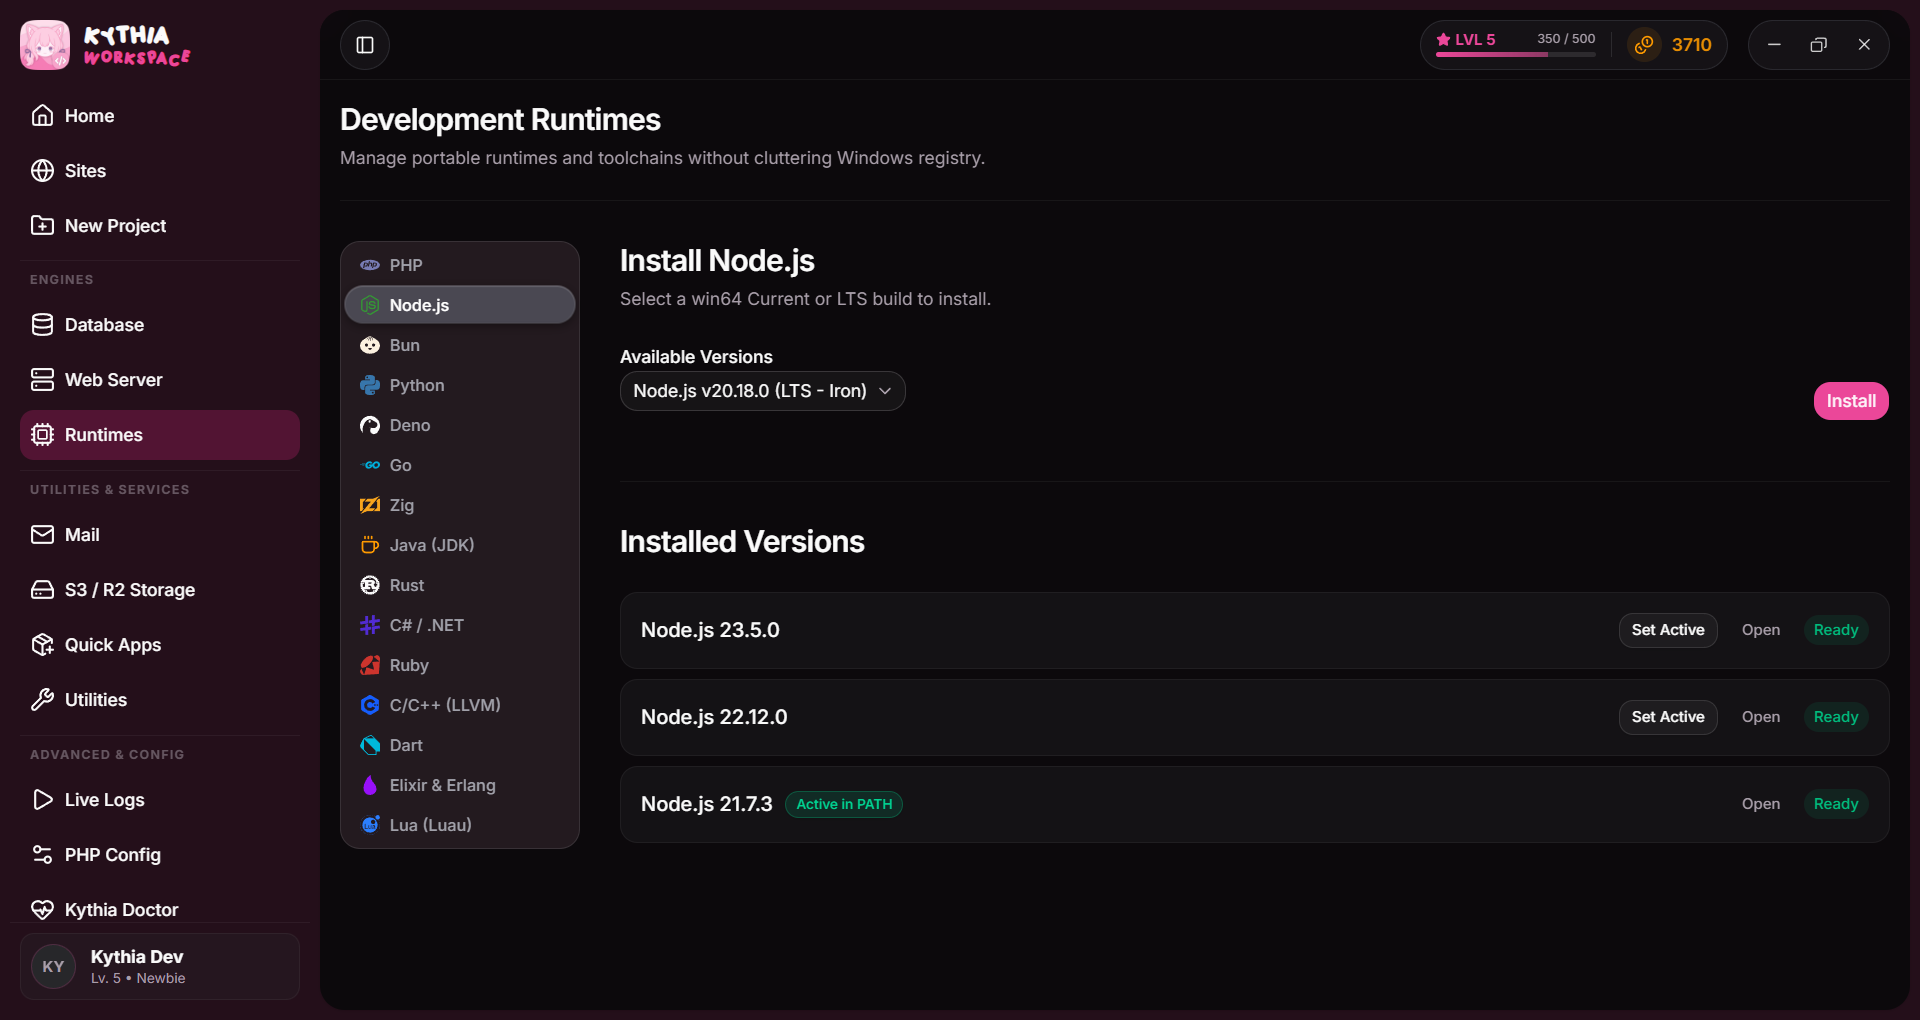Open Web Server page
Viewport: 1920px width, 1020px height.
pos(160,380)
